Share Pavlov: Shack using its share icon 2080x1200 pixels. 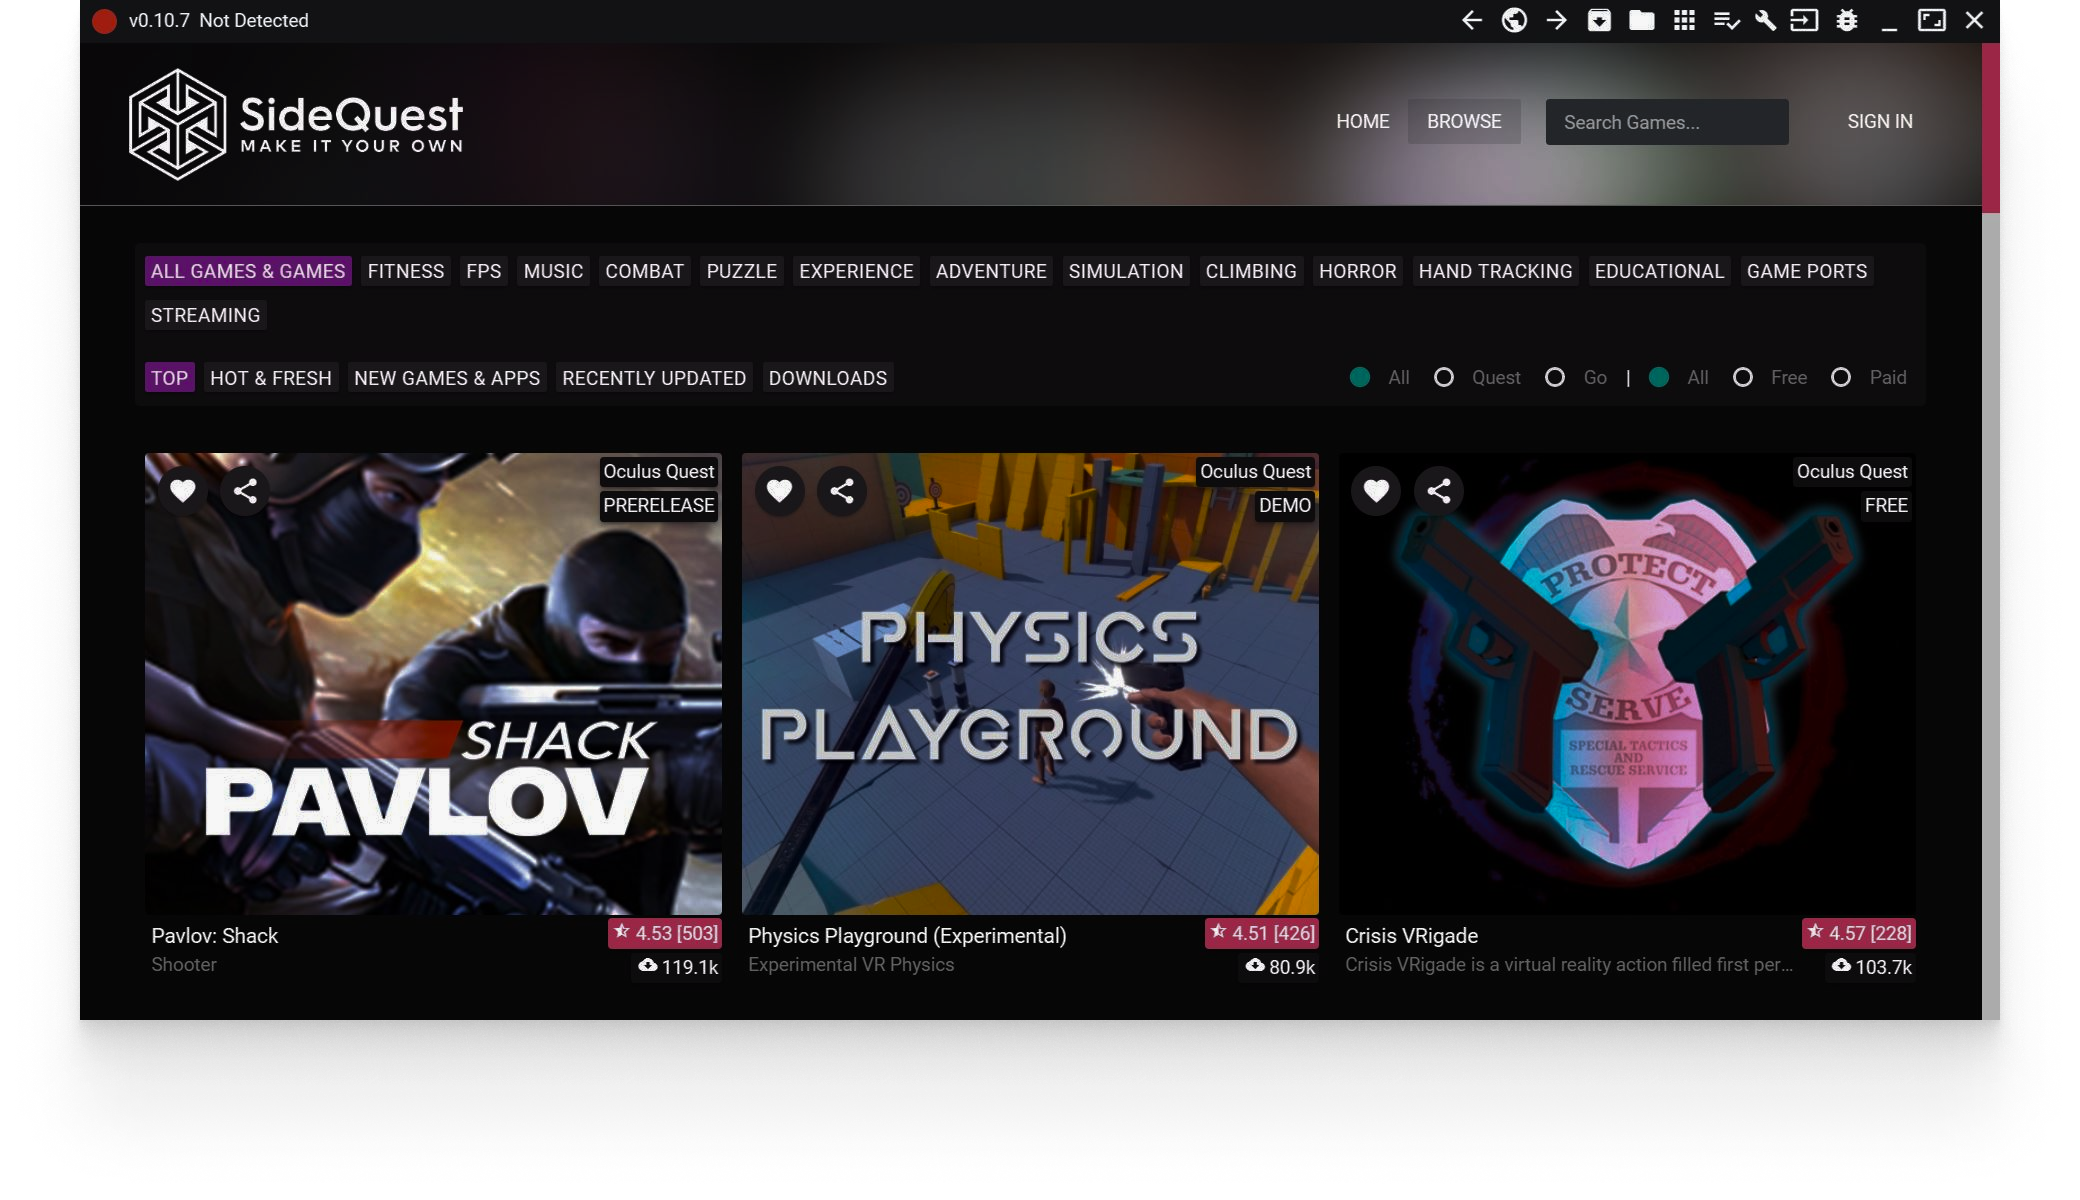click(245, 490)
